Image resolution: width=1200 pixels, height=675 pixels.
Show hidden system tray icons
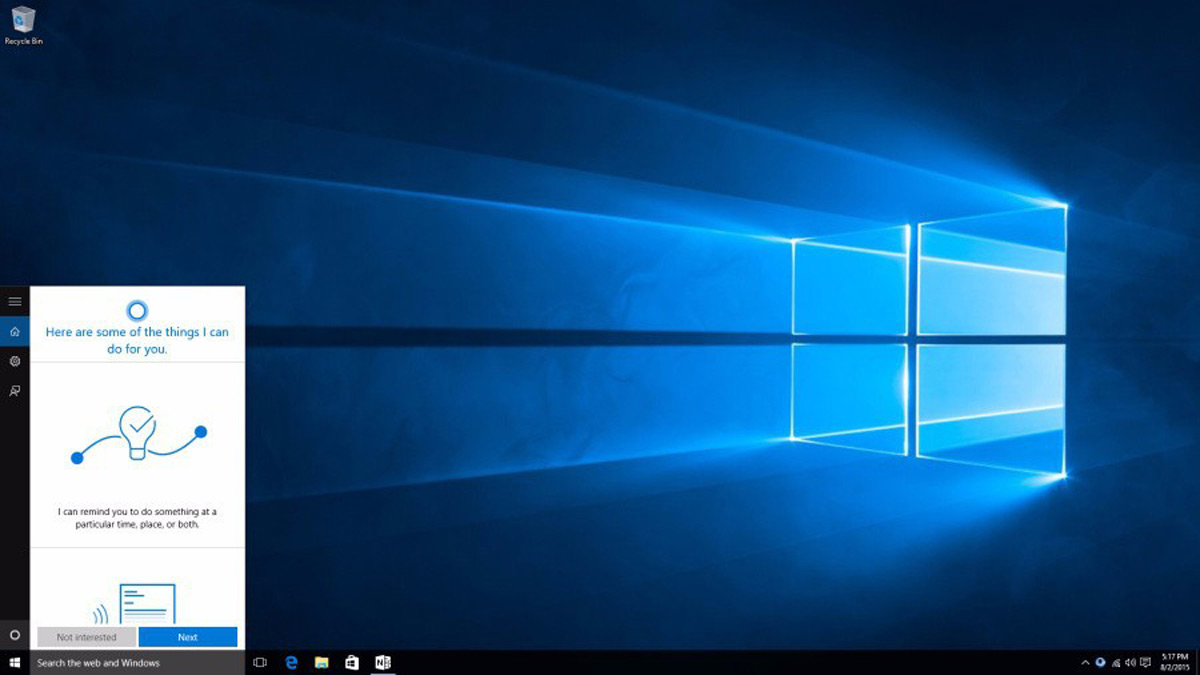click(x=1086, y=663)
